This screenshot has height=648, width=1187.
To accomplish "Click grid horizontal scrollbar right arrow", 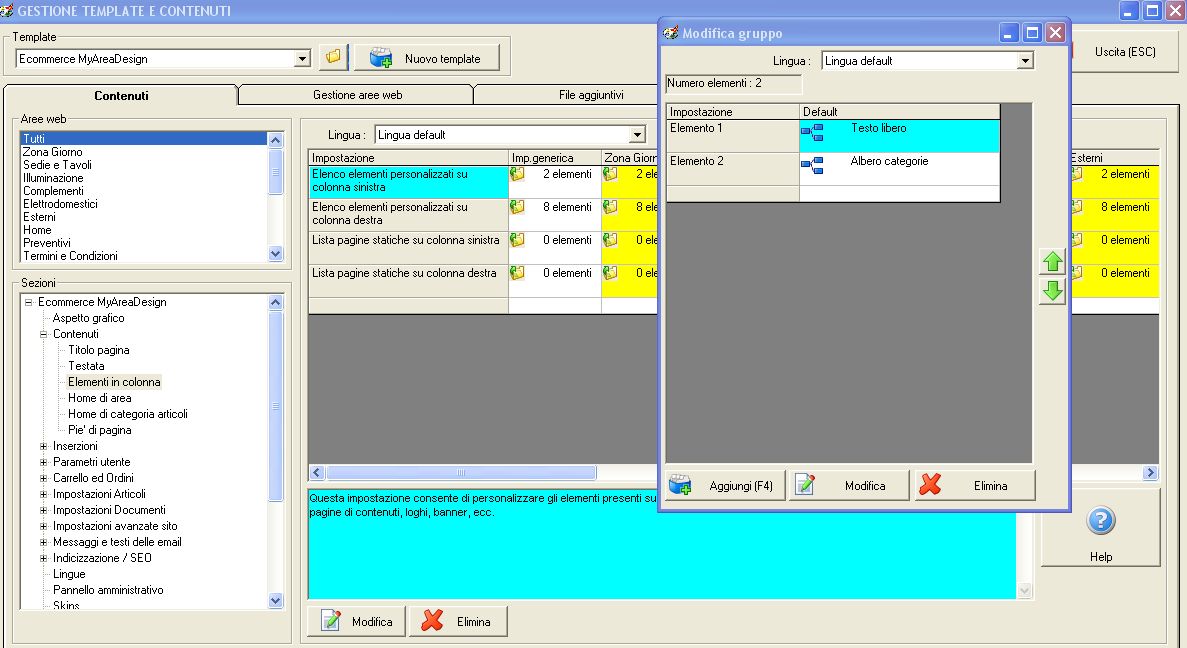I will [1151, 472].
